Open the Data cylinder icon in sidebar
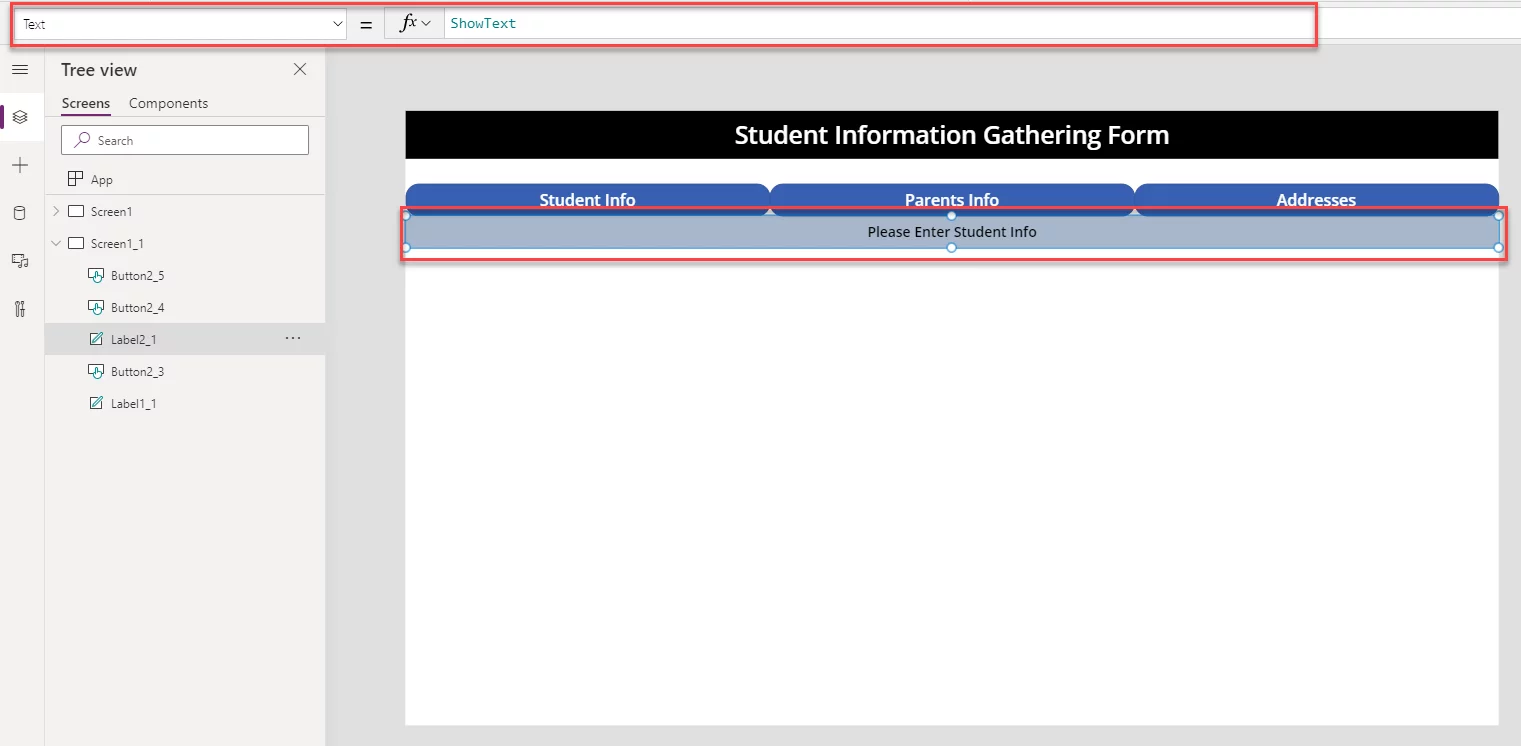The height and width of the screenshot is (746, 1521). click(x=20, y=212)
